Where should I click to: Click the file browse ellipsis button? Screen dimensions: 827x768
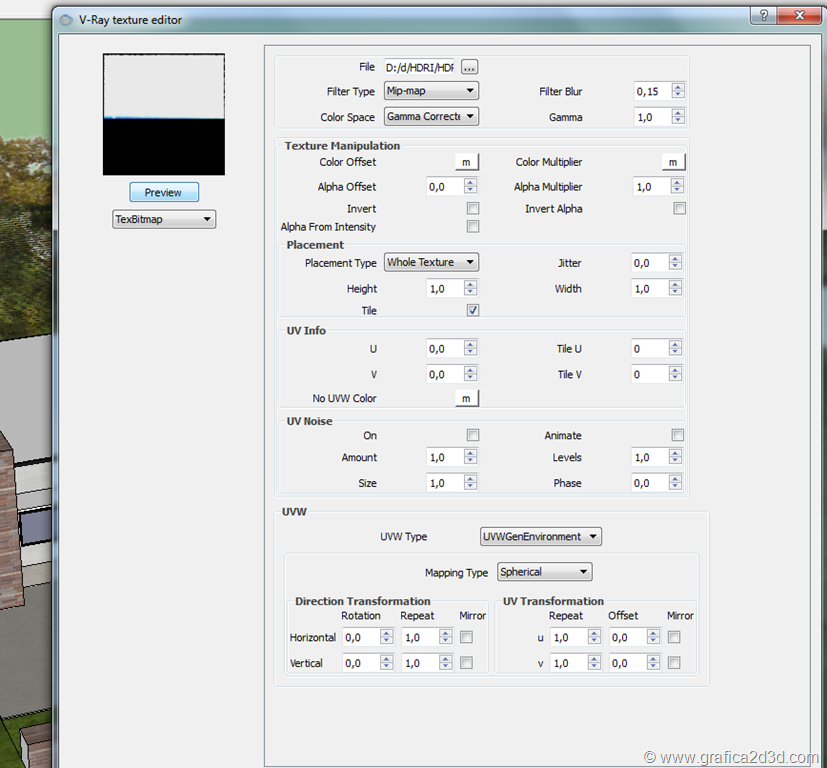(x=469, y=67)
